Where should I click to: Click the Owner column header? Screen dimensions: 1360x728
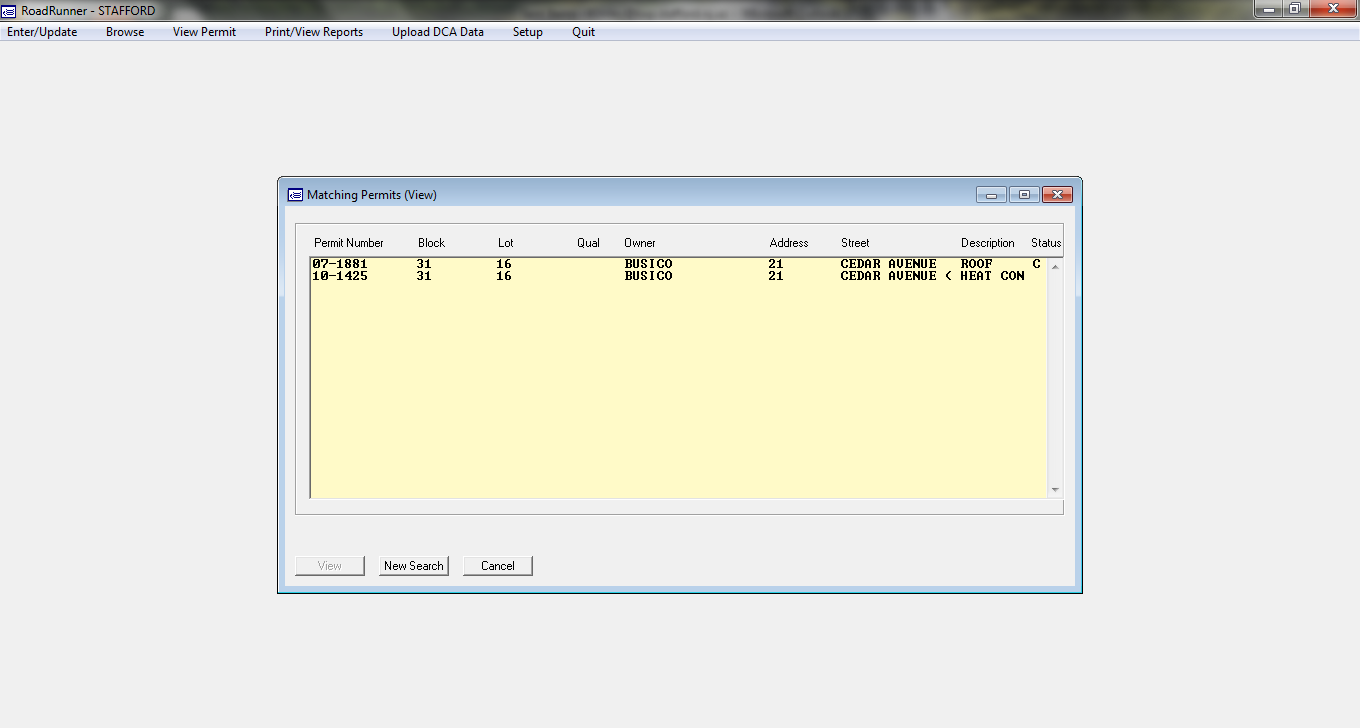point(640,243)
